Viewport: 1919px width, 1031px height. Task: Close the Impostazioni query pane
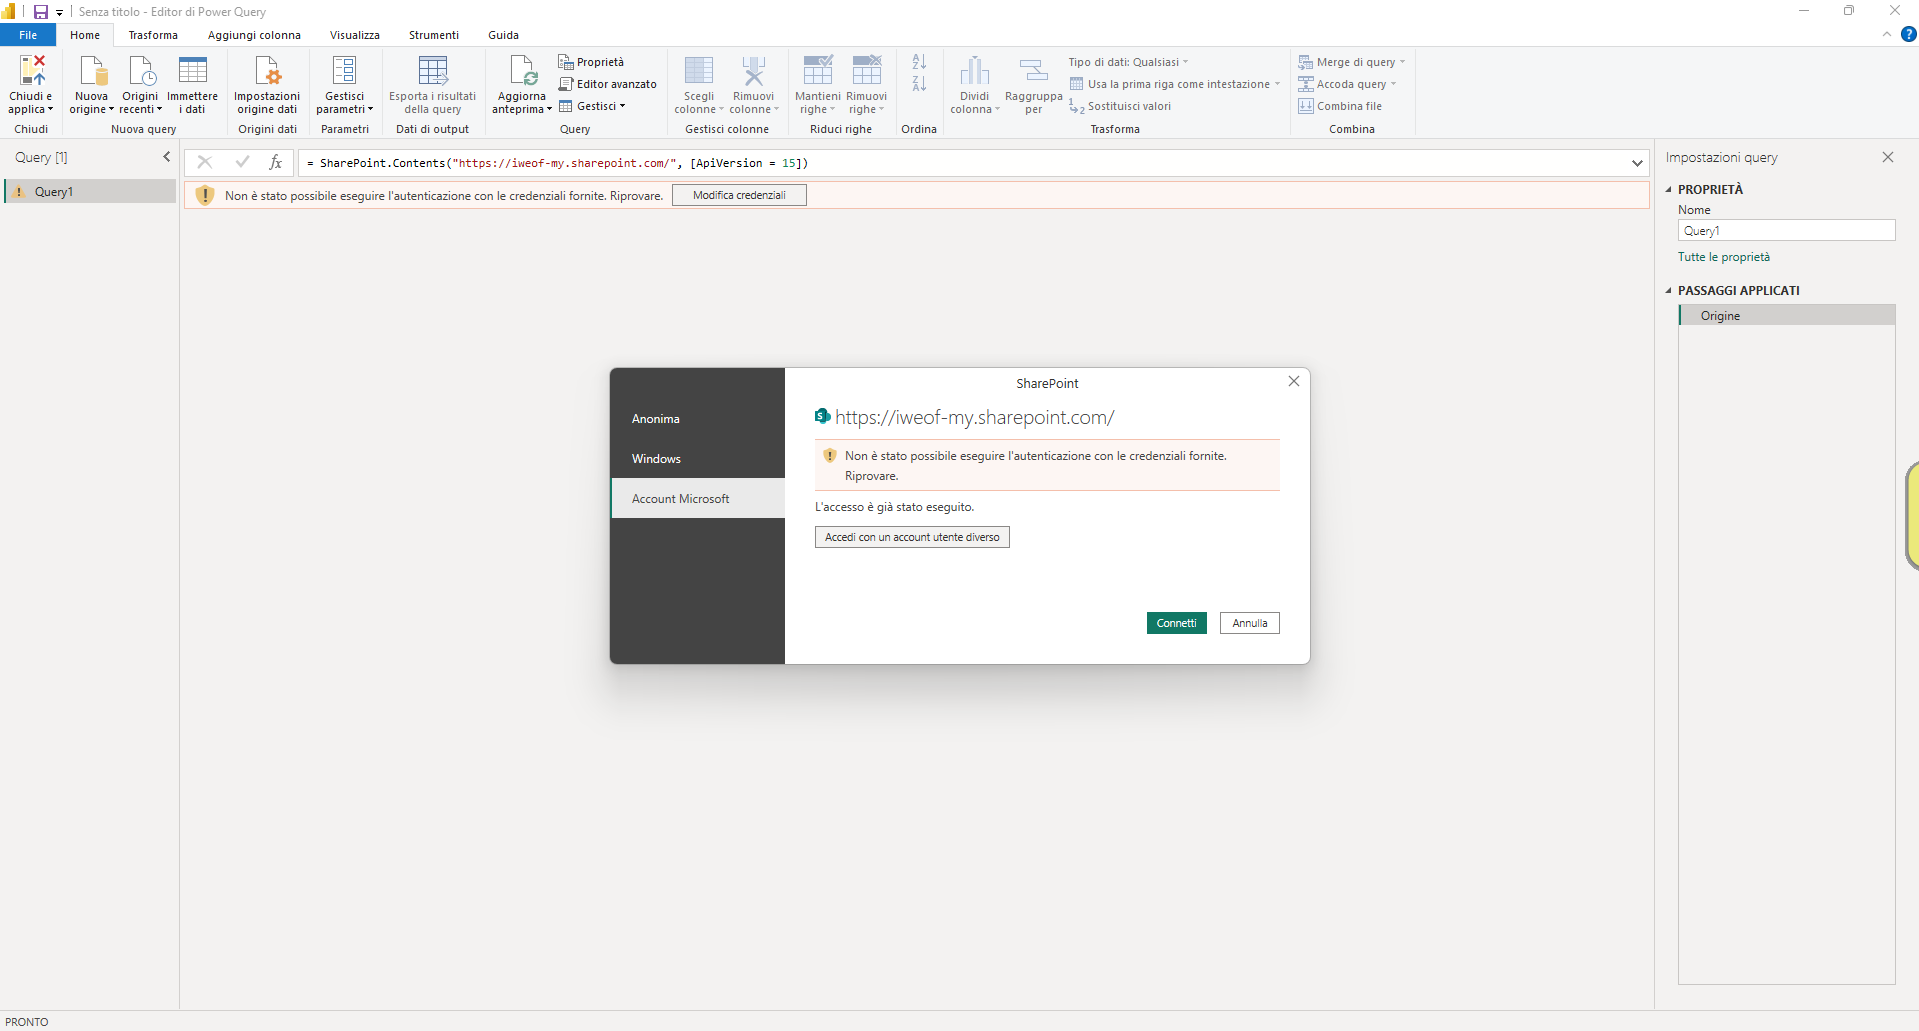(1888, 157)
